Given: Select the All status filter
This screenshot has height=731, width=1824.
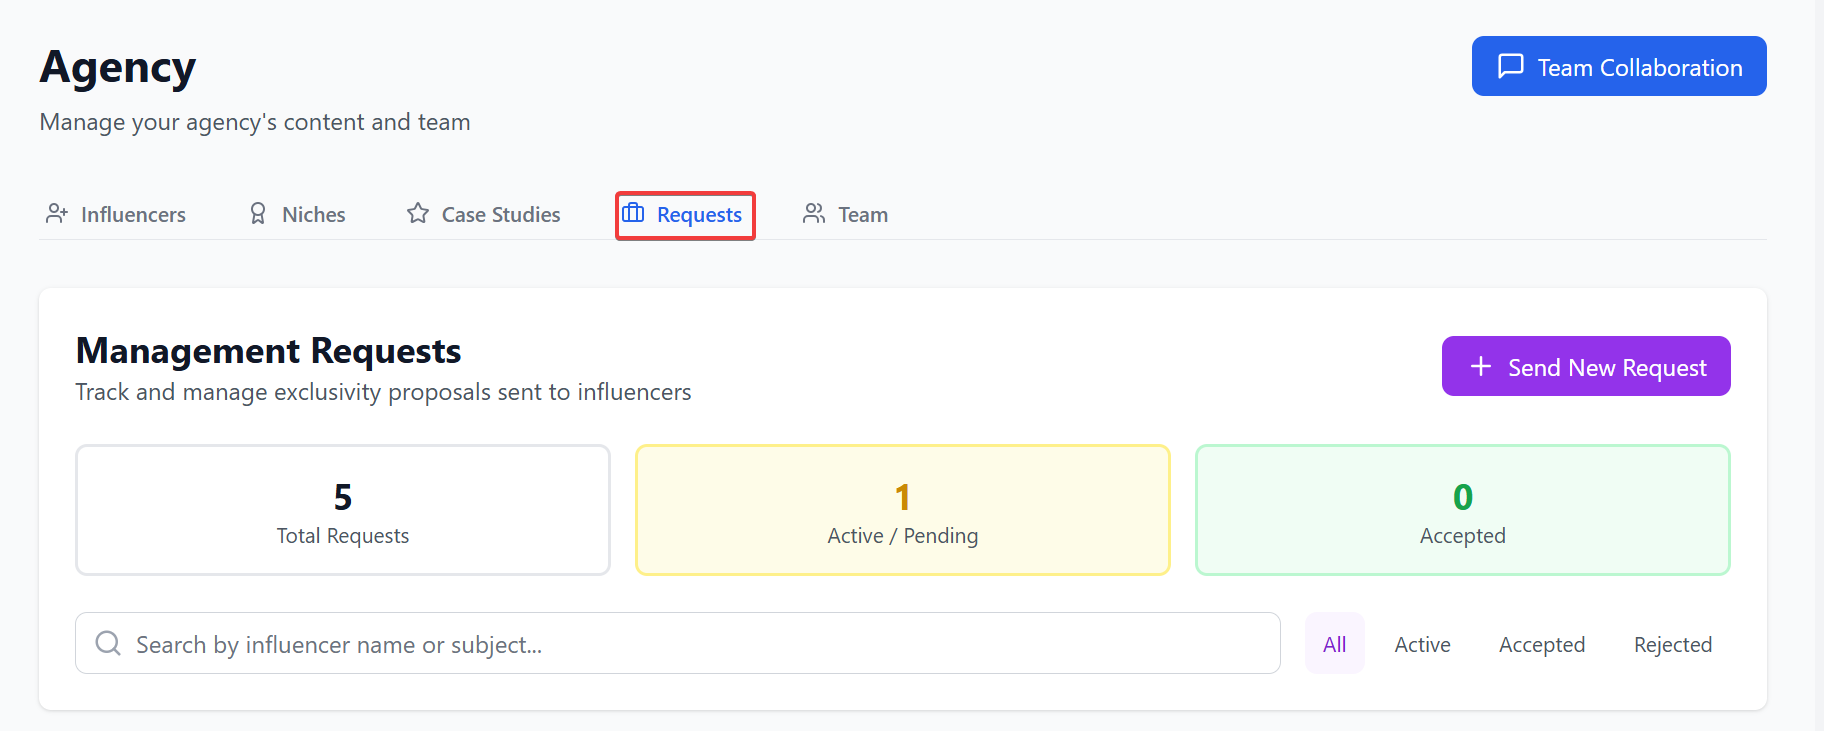Looking at the screenshot, I should pos(1335,644).
